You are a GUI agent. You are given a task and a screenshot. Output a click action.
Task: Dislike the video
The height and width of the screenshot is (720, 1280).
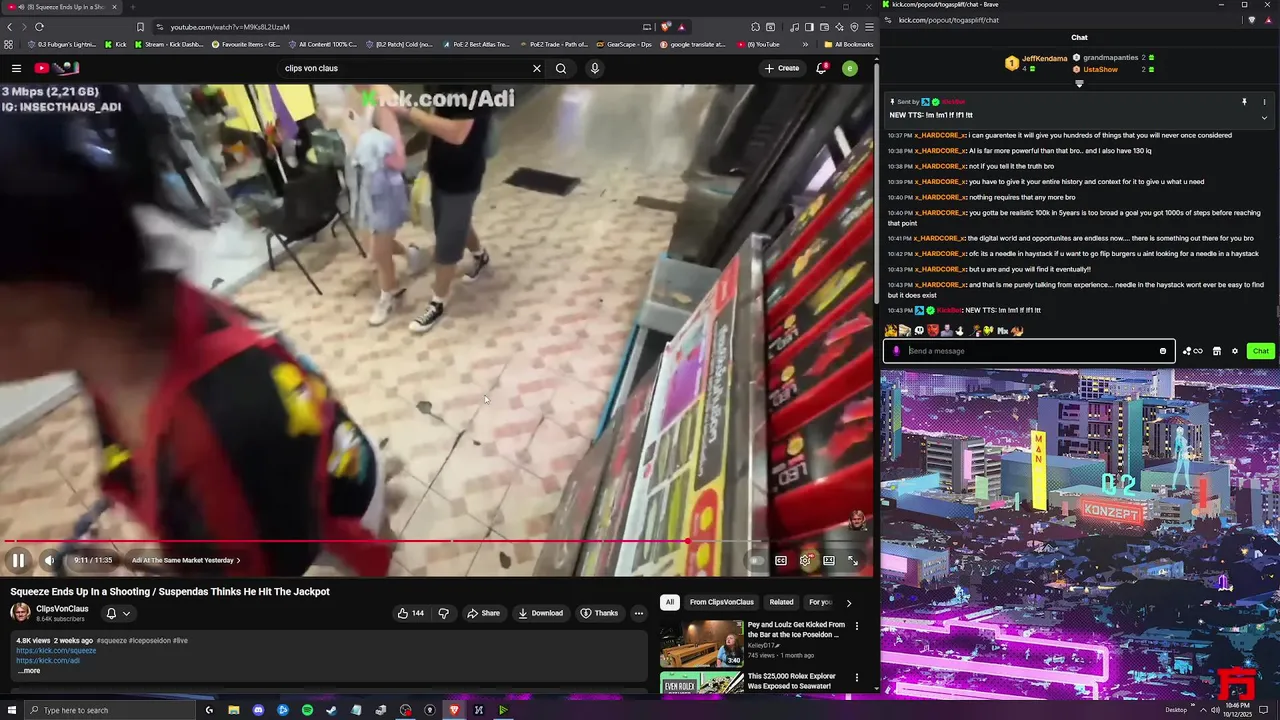444,613
